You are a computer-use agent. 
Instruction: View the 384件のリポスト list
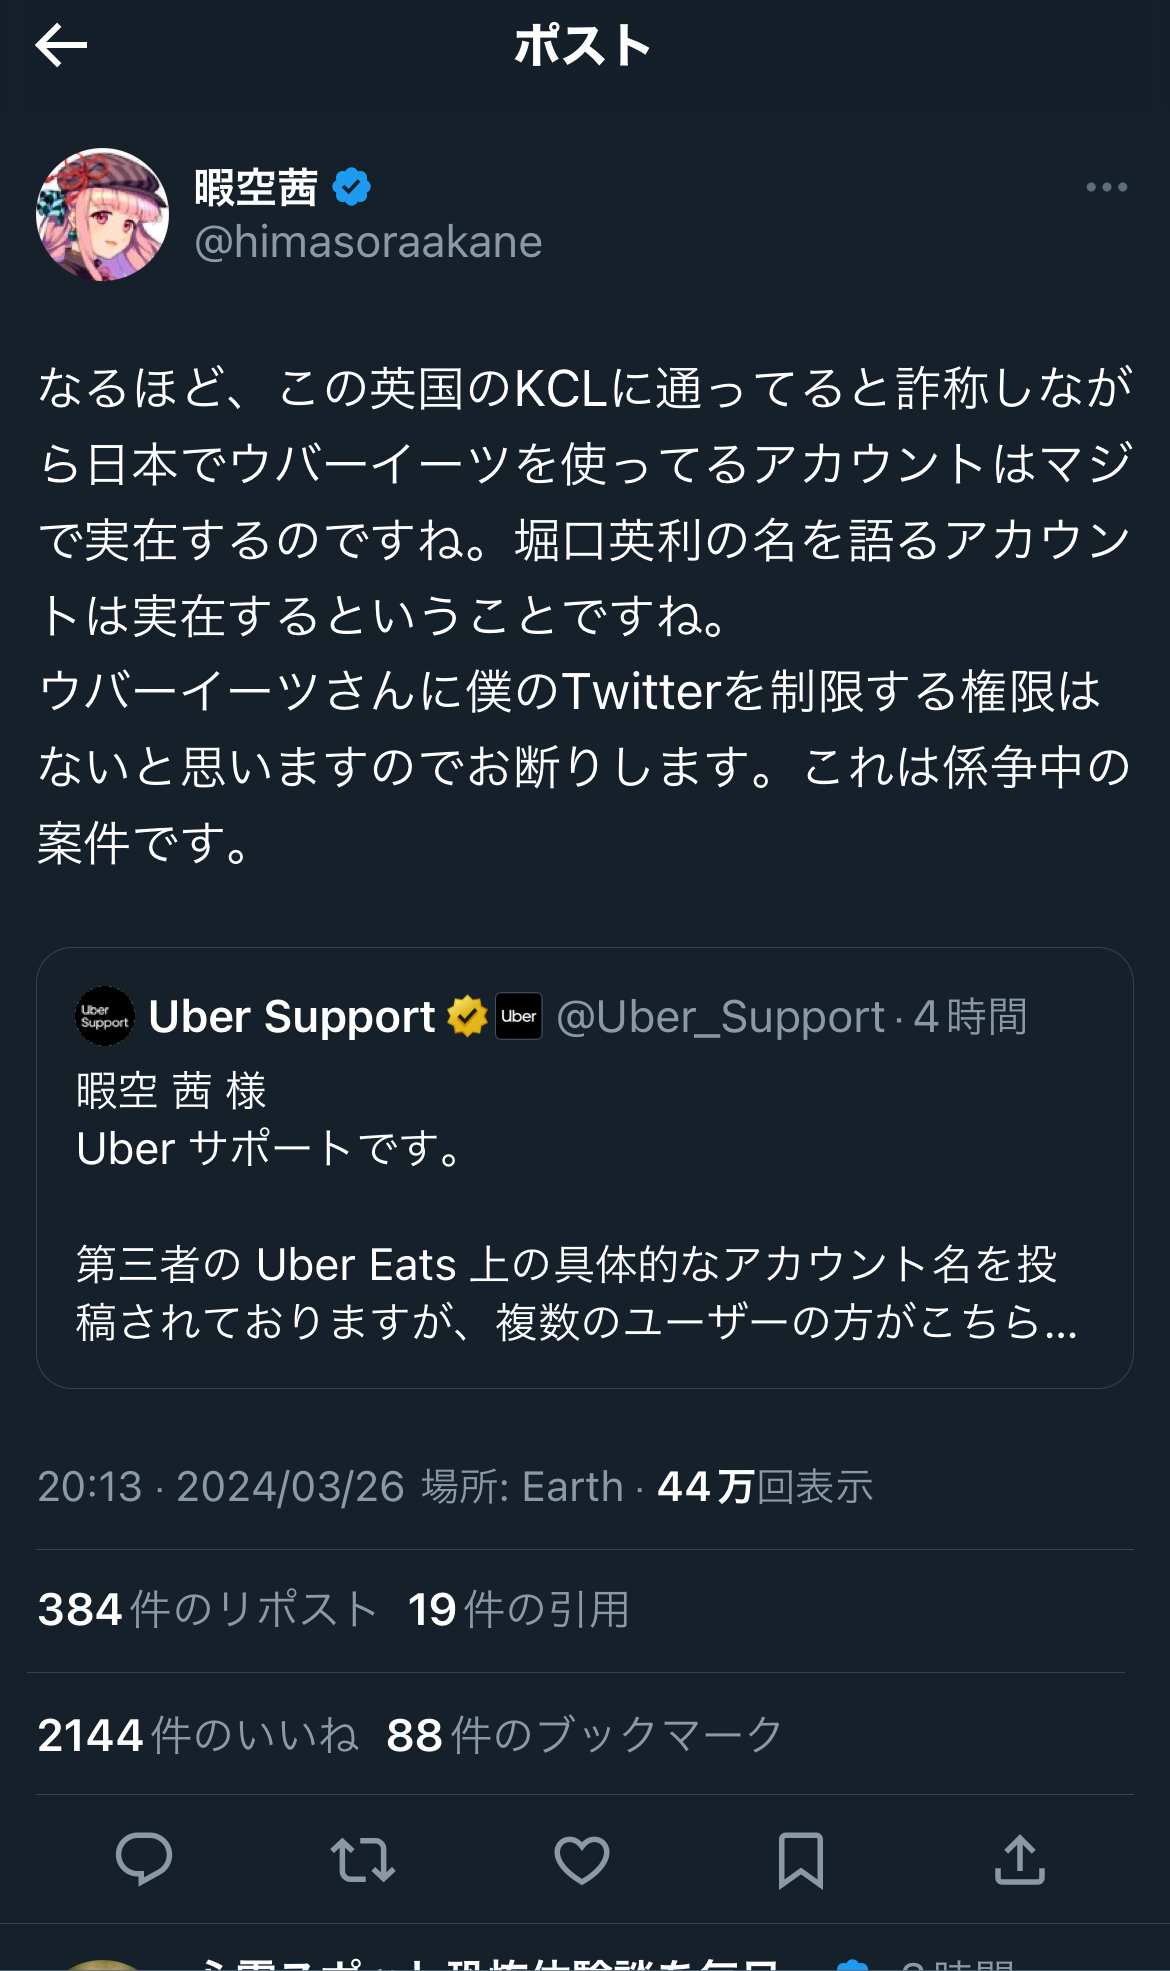click(x=207, y=1610)
